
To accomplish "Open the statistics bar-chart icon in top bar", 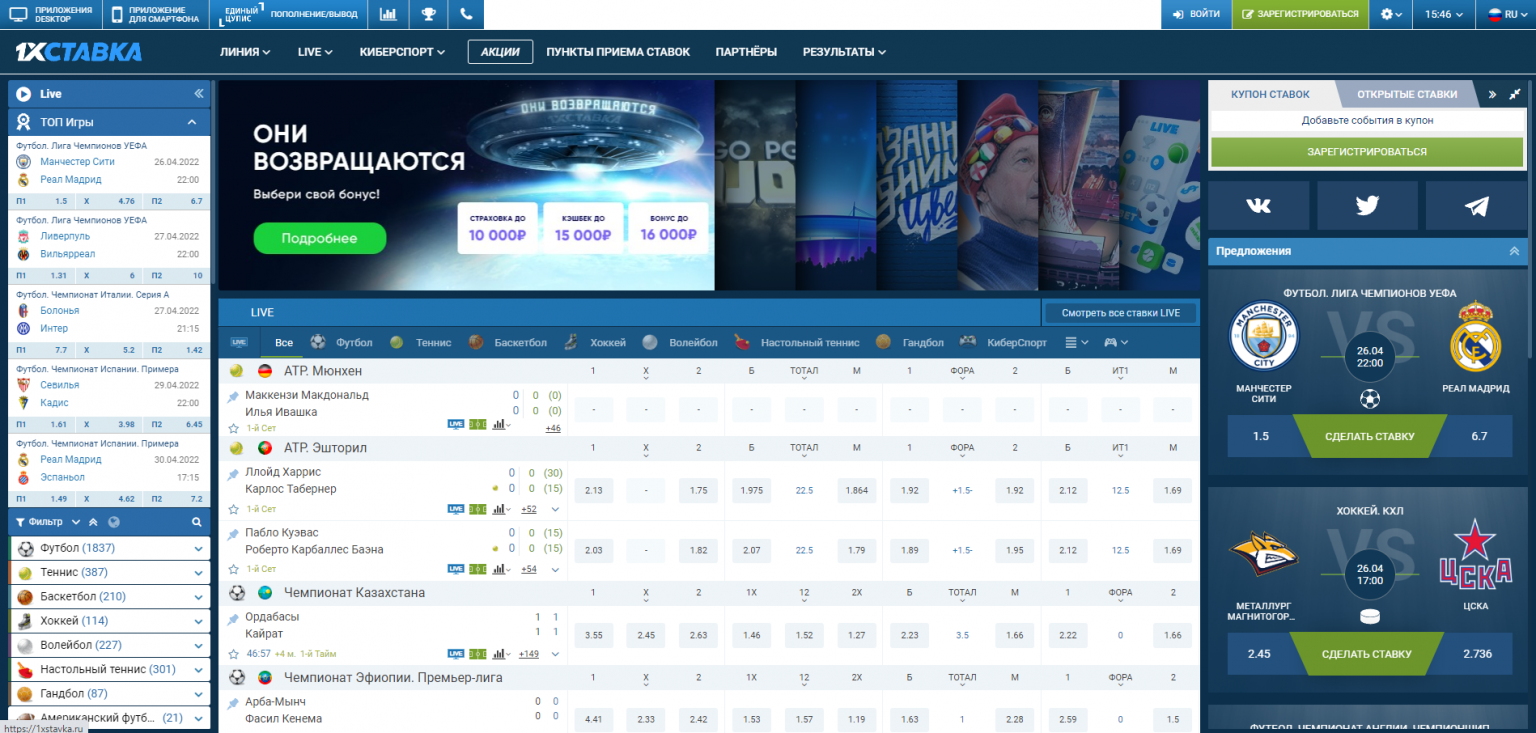I will coord(387,14).
